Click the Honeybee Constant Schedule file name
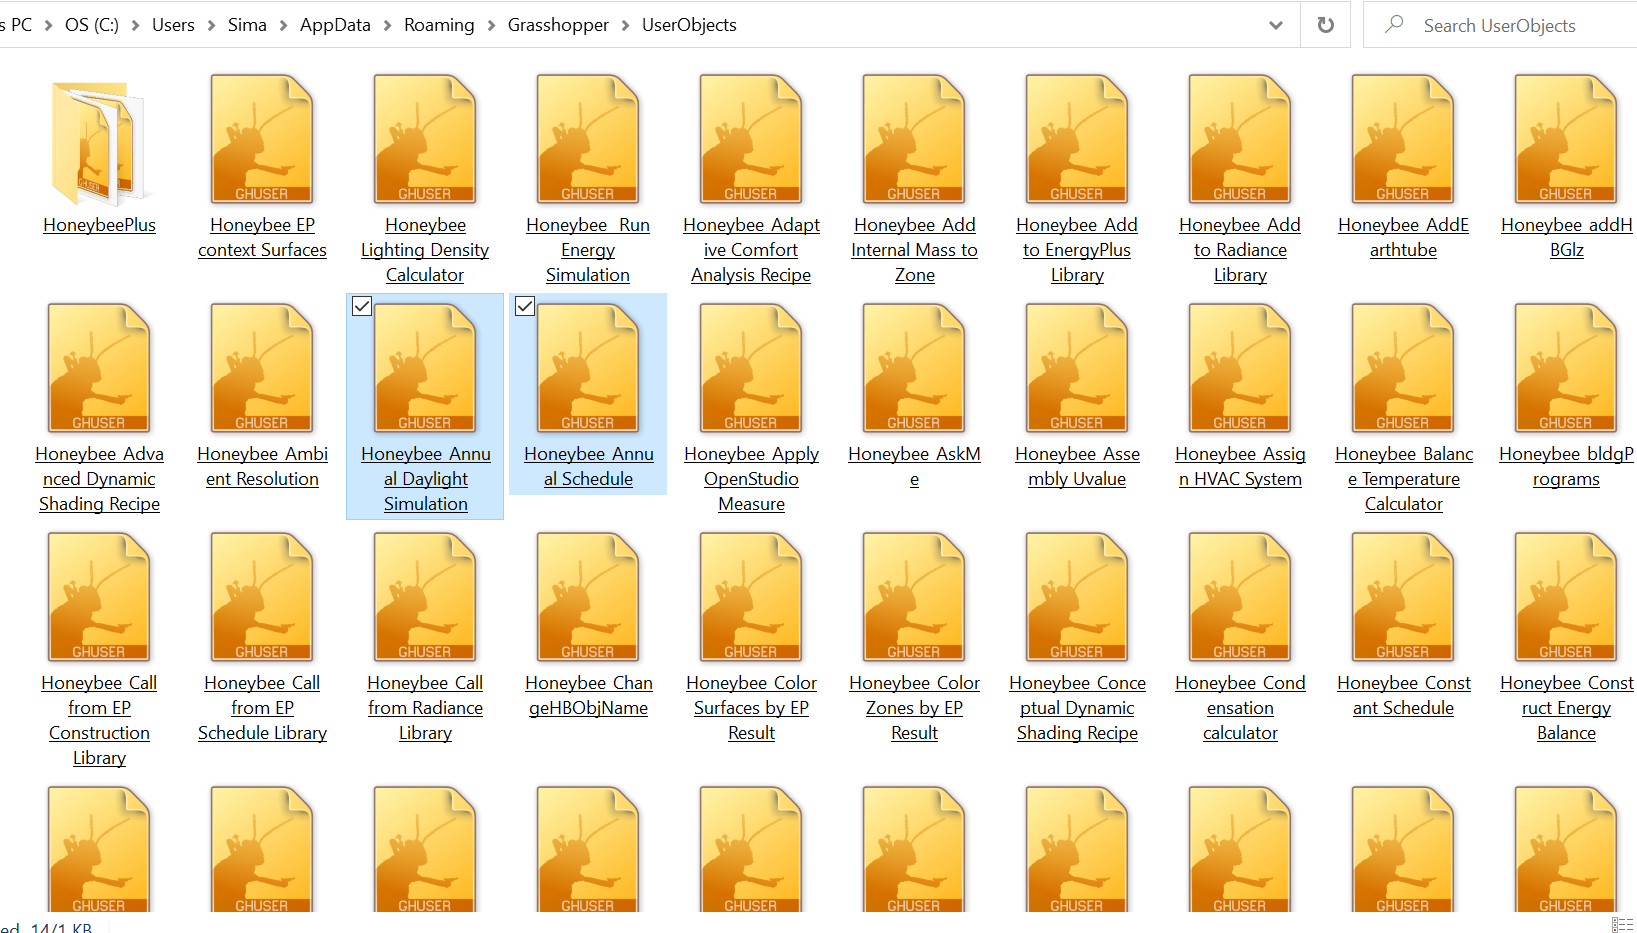 pos(1403,695)
